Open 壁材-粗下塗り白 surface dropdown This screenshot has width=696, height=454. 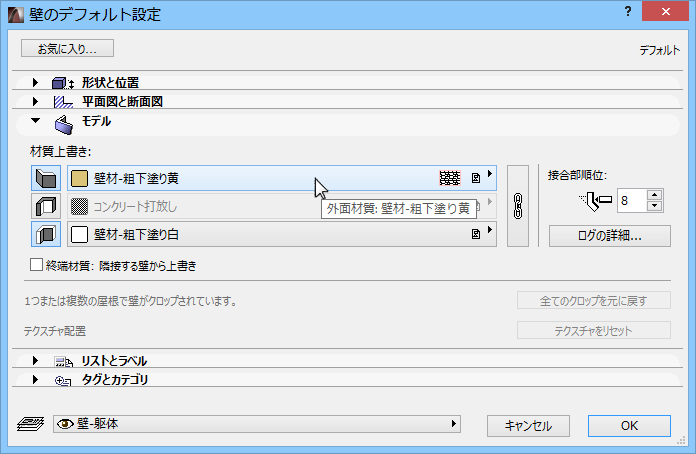281,234
